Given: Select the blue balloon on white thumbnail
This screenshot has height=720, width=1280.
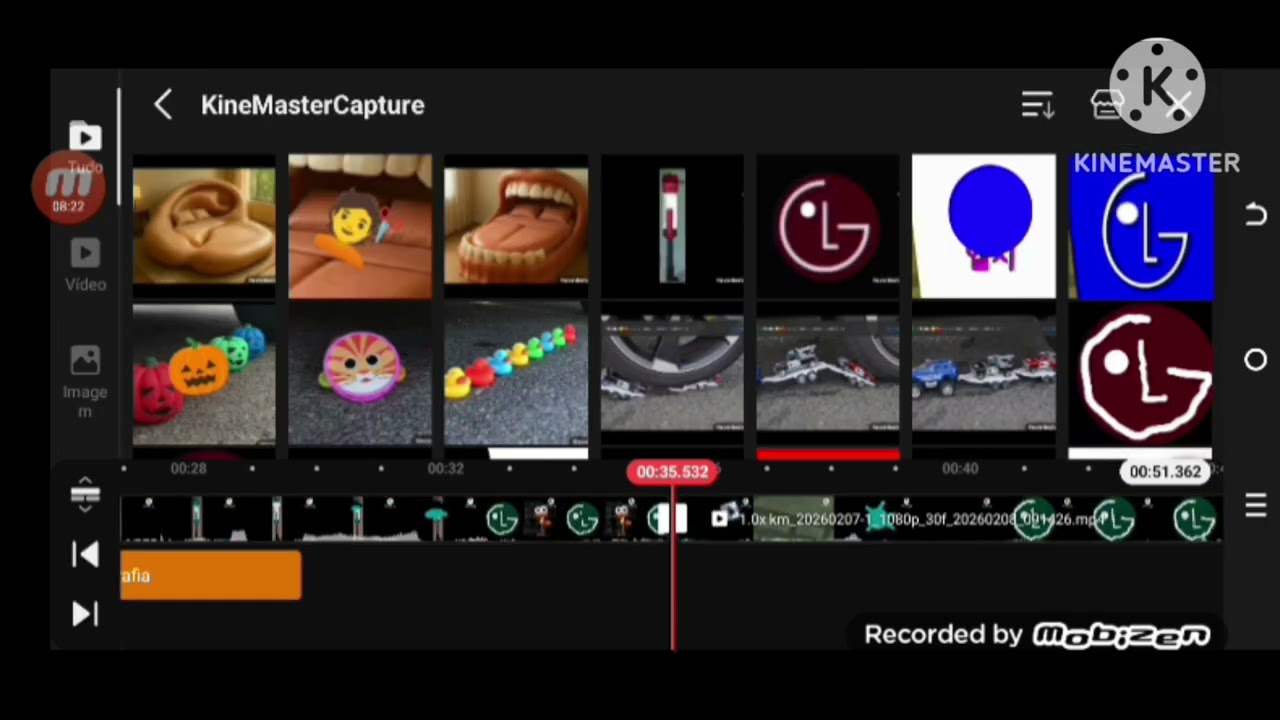Looking at the screenshot, I should [x=984, y=227].
